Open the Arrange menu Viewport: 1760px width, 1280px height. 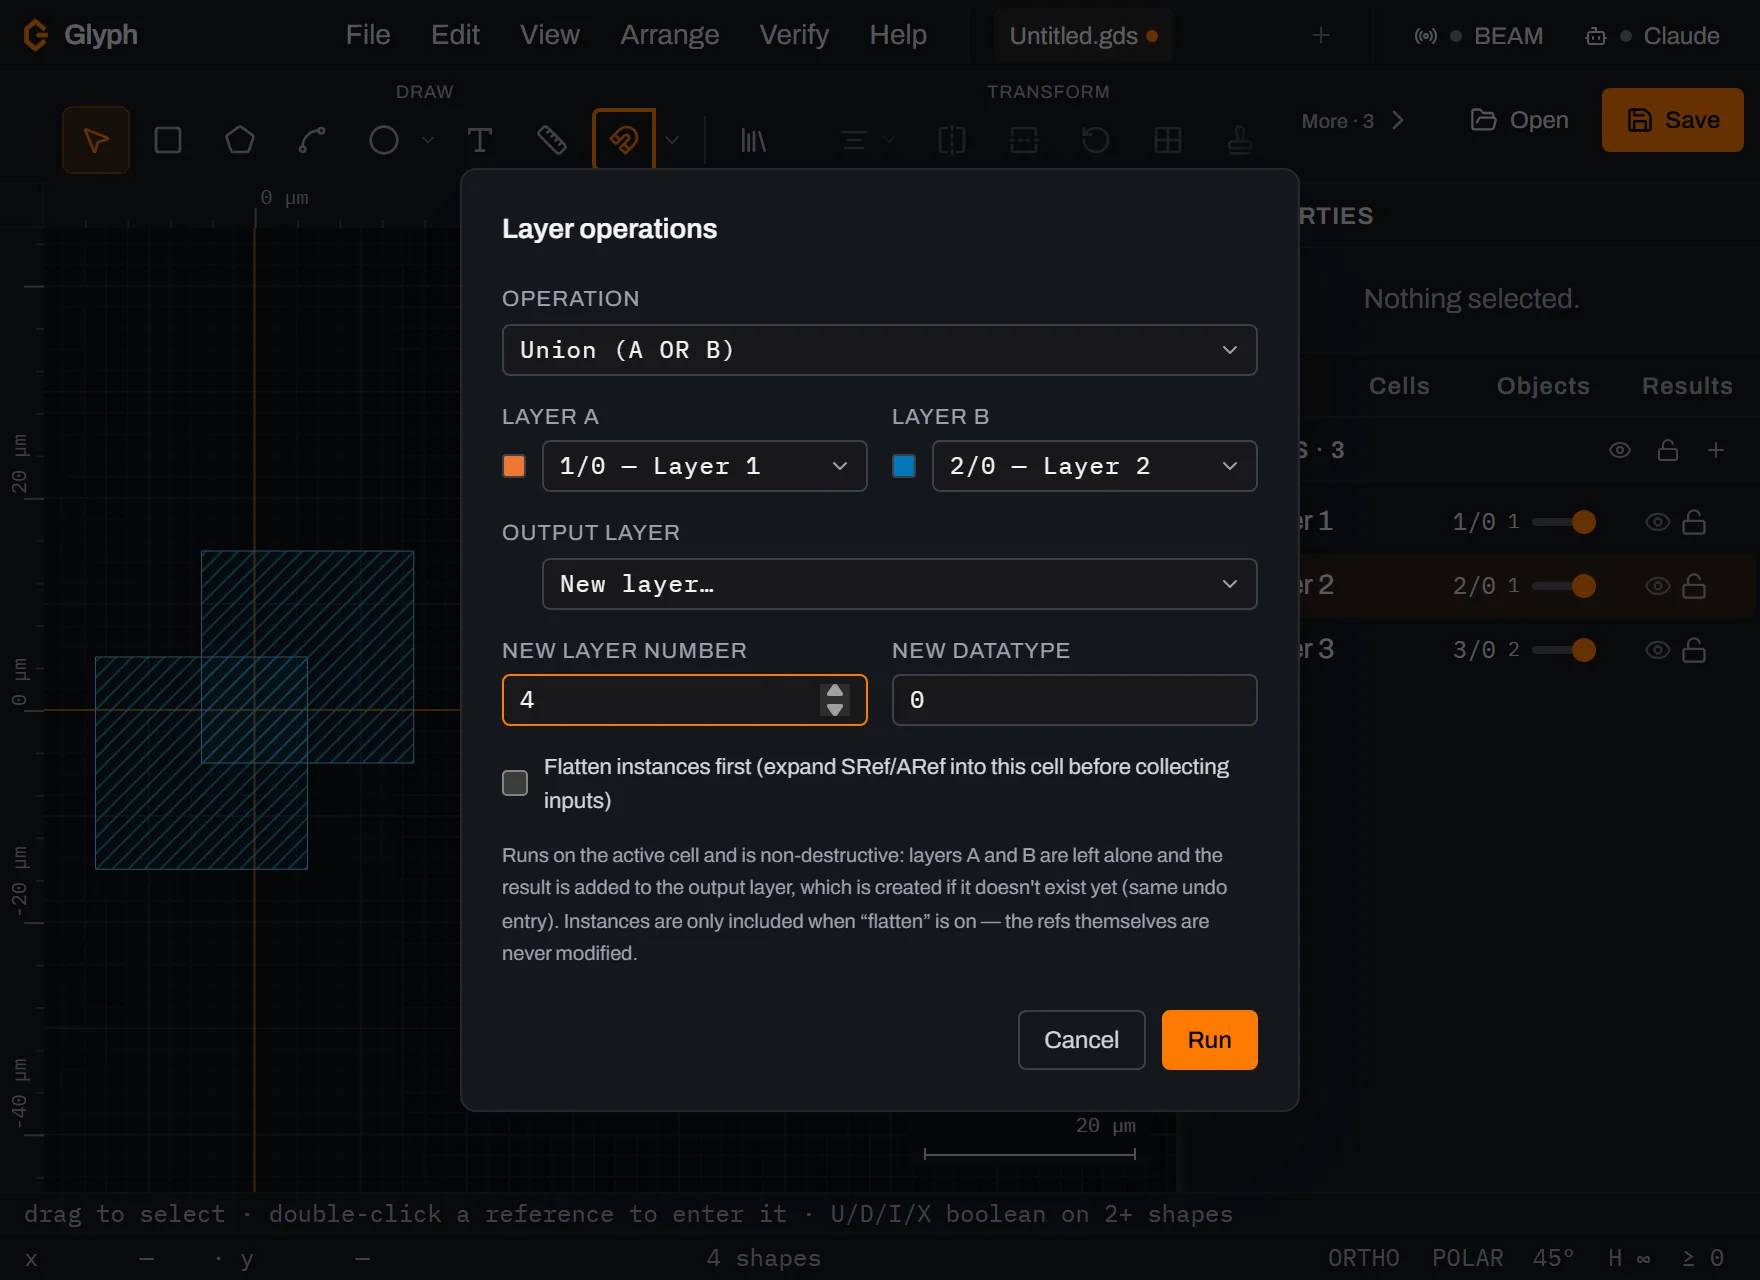coord(670,35)
